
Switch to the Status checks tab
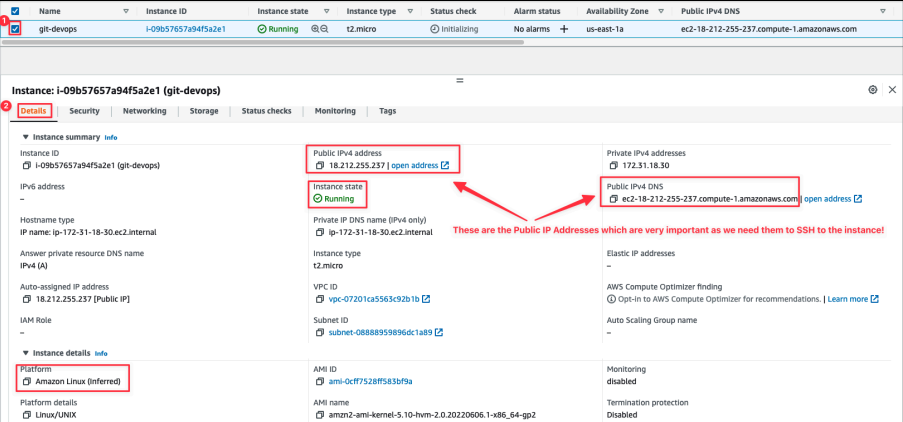coord(266,111)
